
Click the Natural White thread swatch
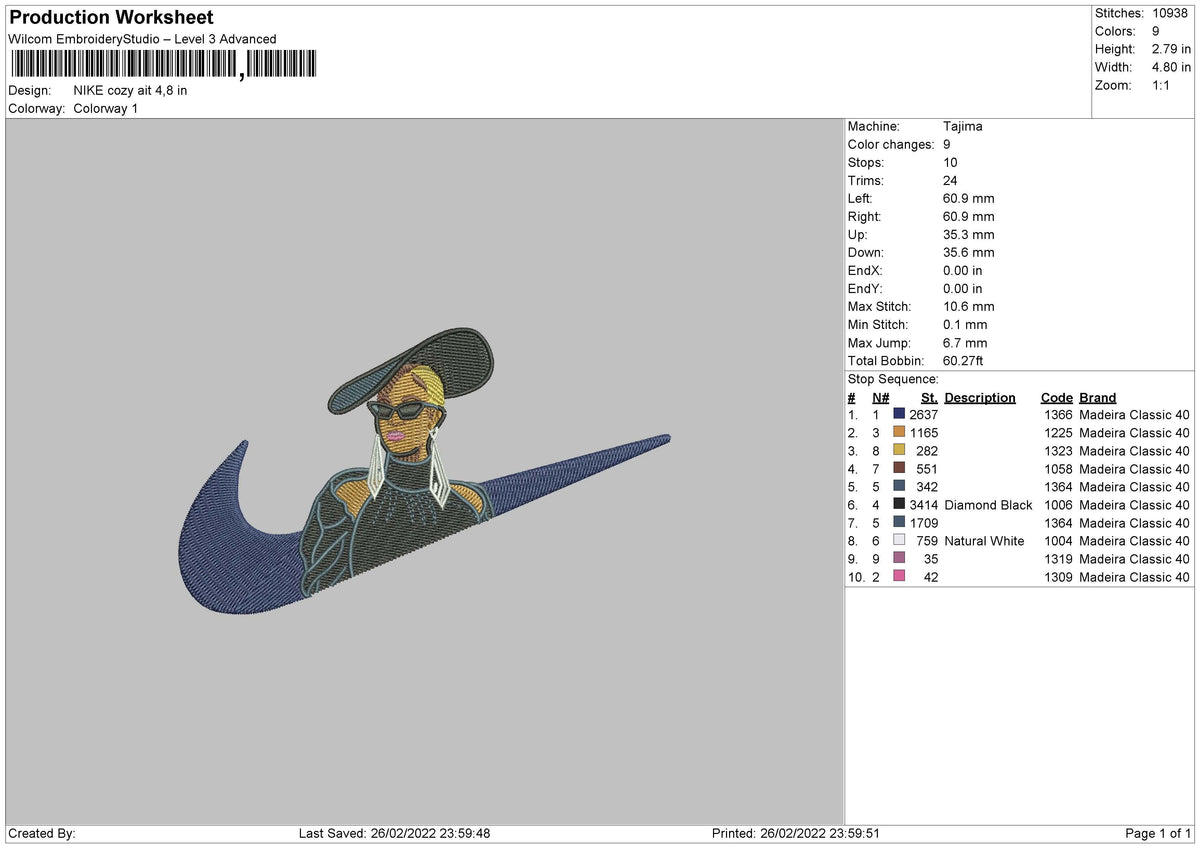click(x=899, y=541)
